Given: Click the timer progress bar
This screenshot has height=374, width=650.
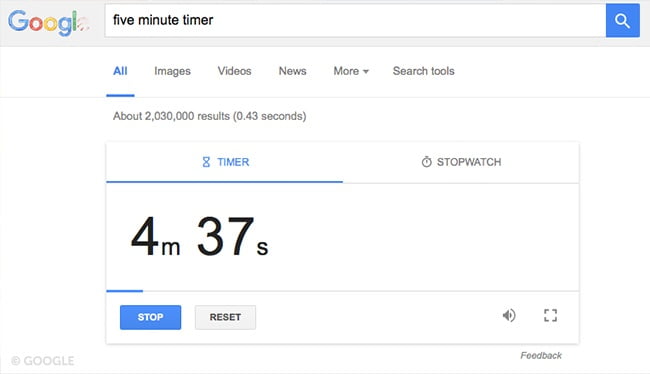Looking at the screenshot, I should coord(342,291).
